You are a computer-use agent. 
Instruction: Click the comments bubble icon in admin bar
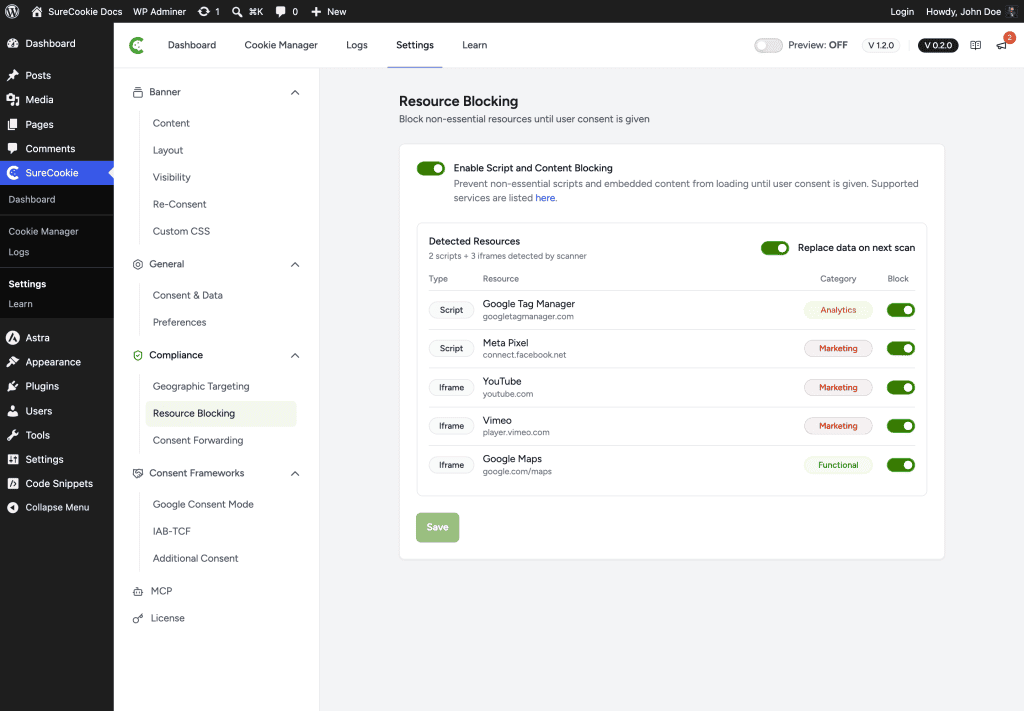280,12
